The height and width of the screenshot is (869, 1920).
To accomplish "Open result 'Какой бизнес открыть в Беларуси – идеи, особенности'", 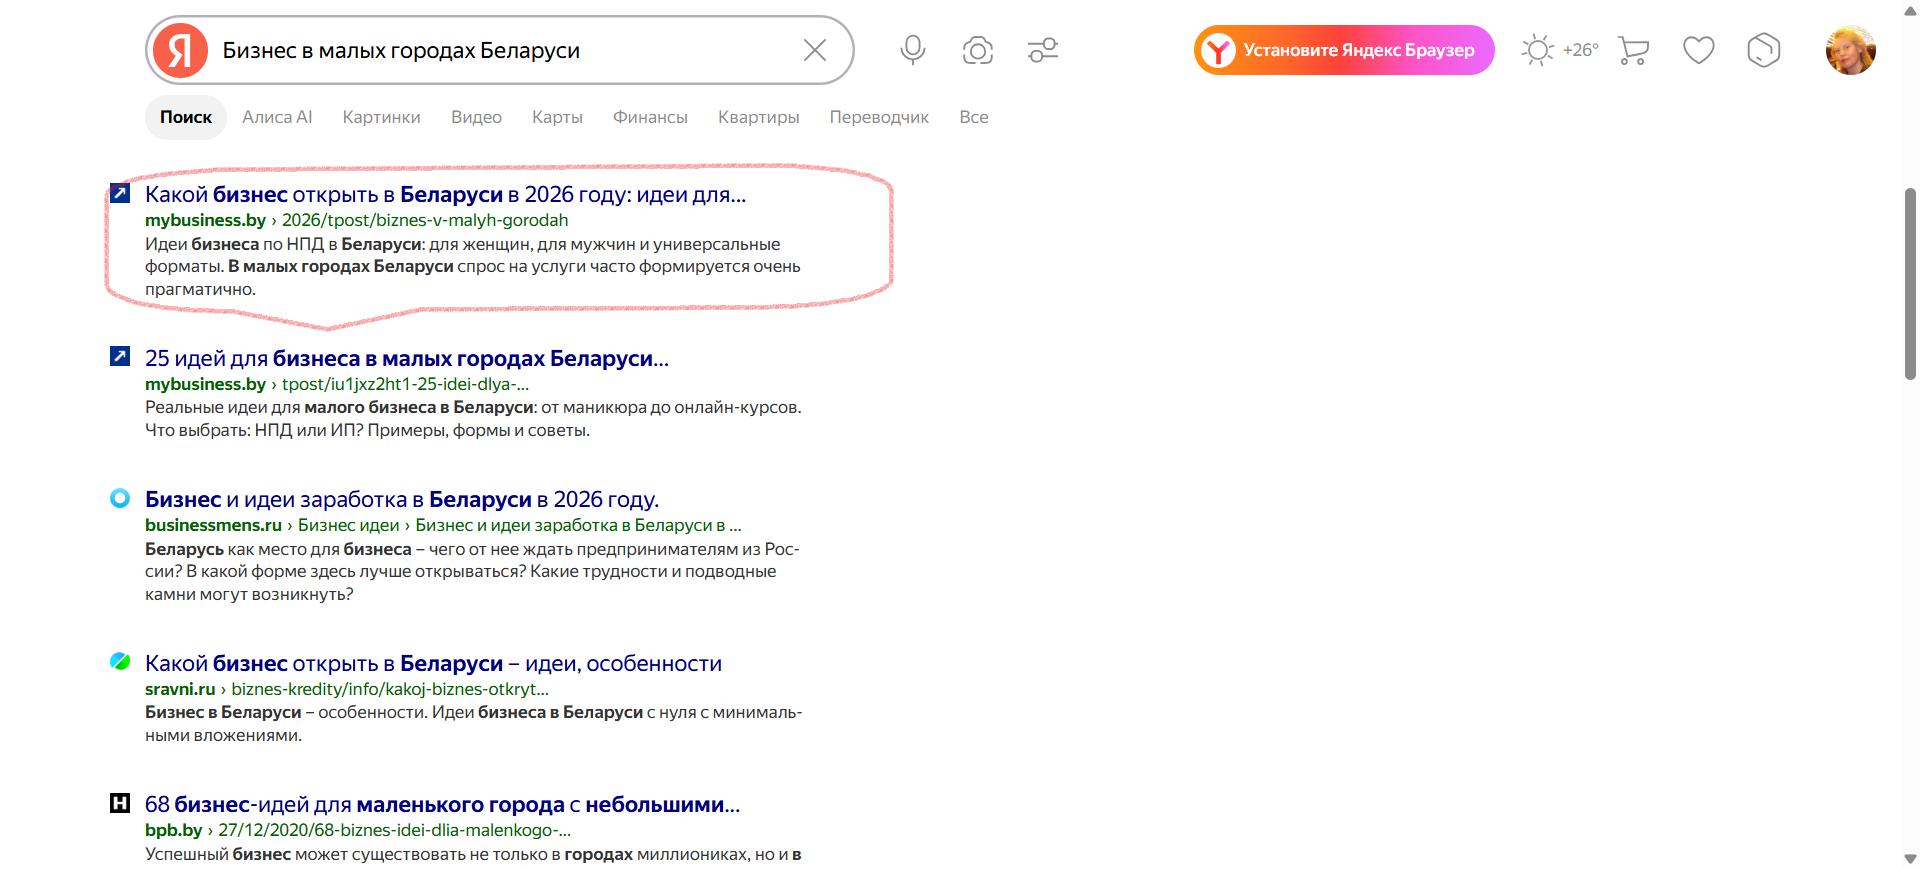I will (x=433, y=663).
